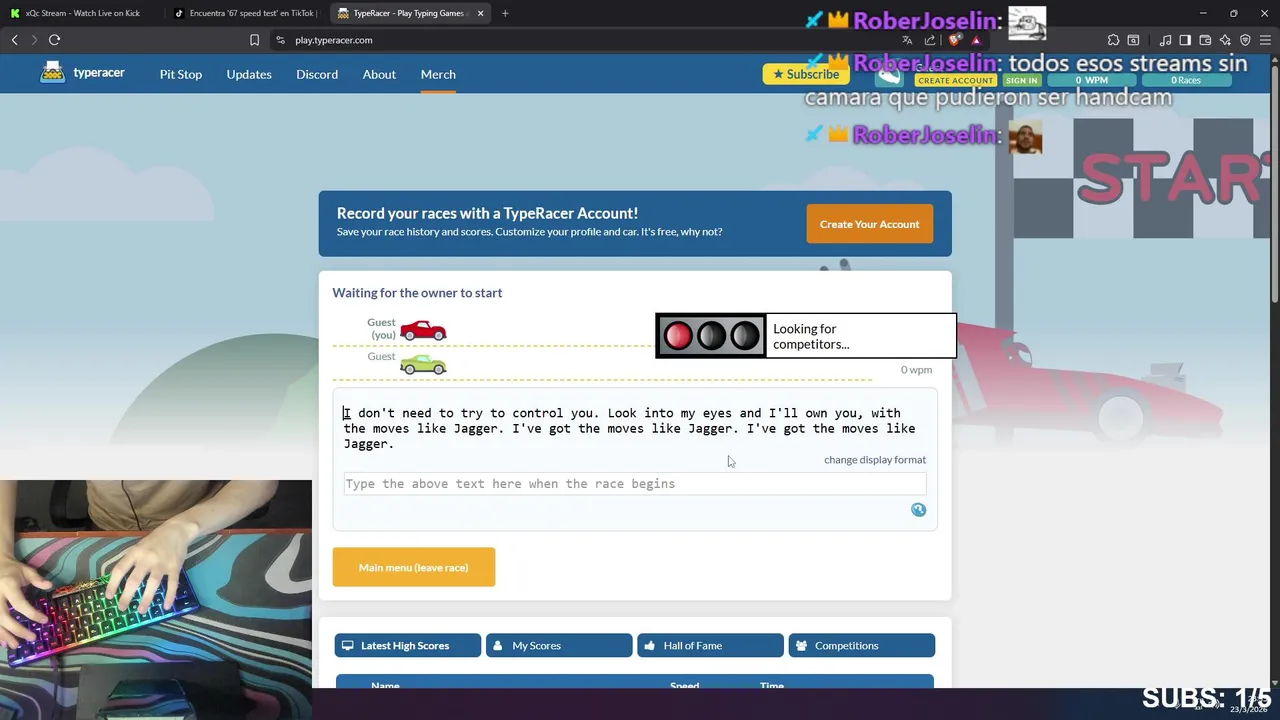Close the TypeRacer tab

click(x=481, y=13)
